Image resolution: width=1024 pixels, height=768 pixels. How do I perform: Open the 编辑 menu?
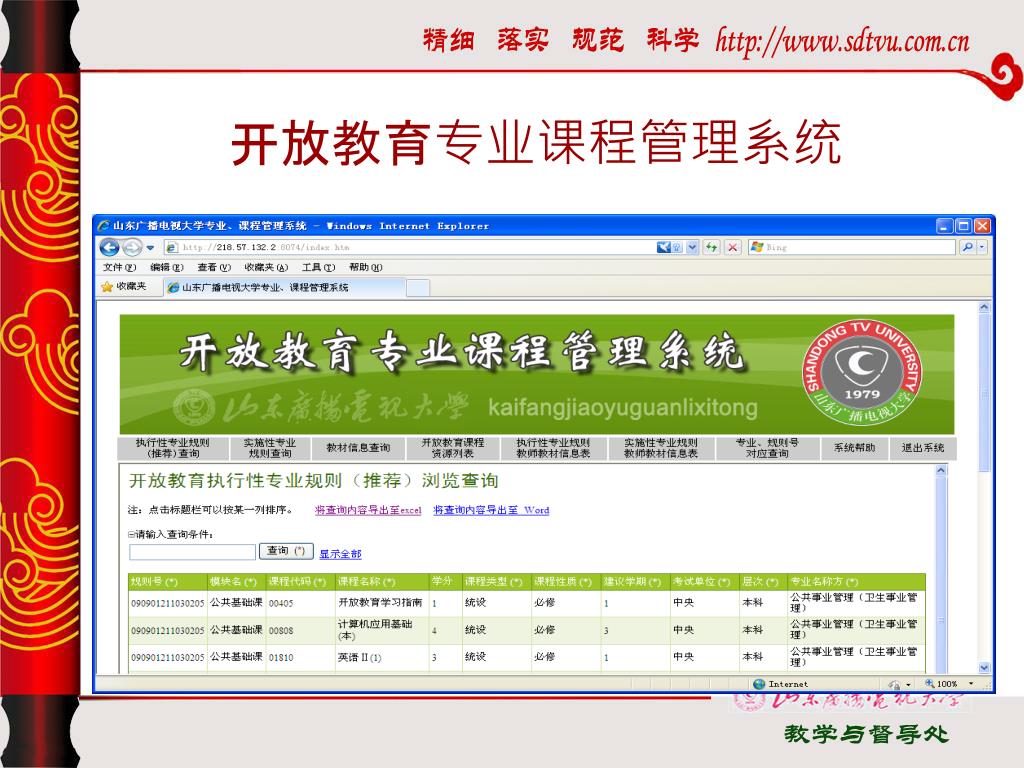coord(167,267)
